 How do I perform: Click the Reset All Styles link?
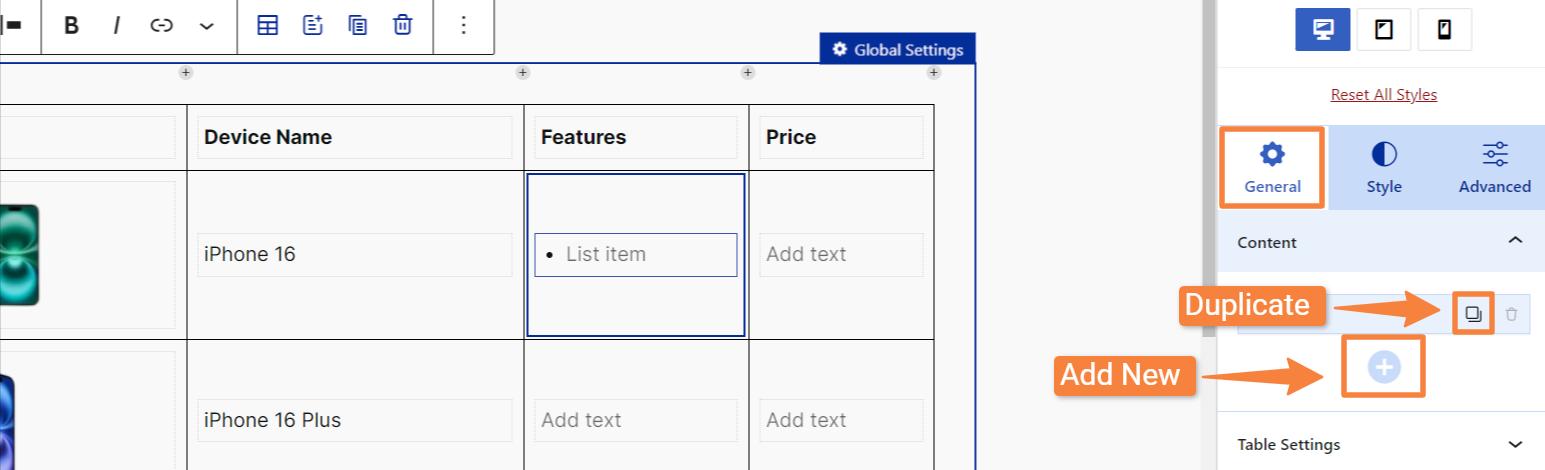pos(1383,95)
